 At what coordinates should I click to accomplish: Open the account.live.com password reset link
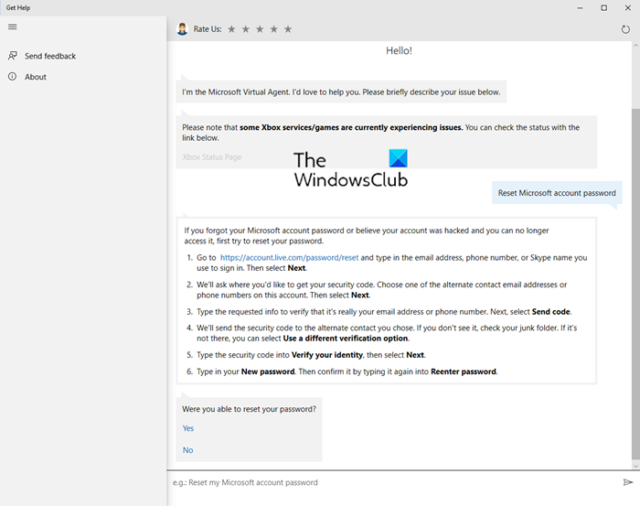pyautogui.click(x=289, y=257)
